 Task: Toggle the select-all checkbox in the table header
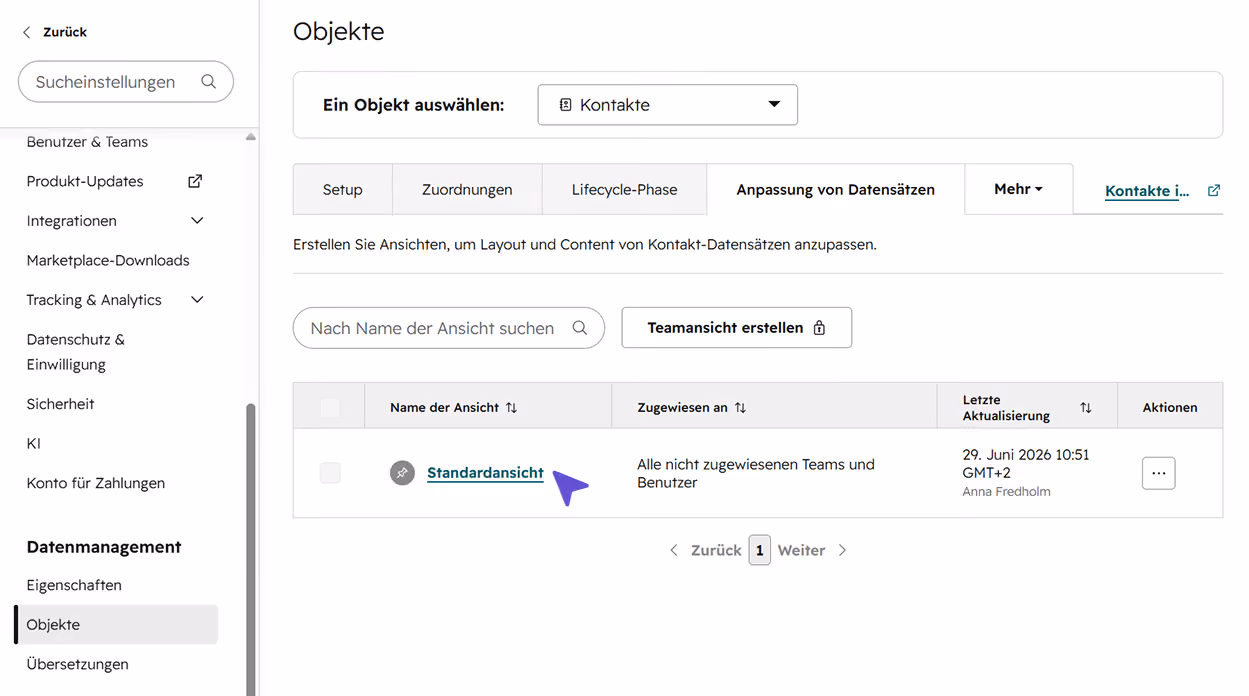click(x=330, y=408)
